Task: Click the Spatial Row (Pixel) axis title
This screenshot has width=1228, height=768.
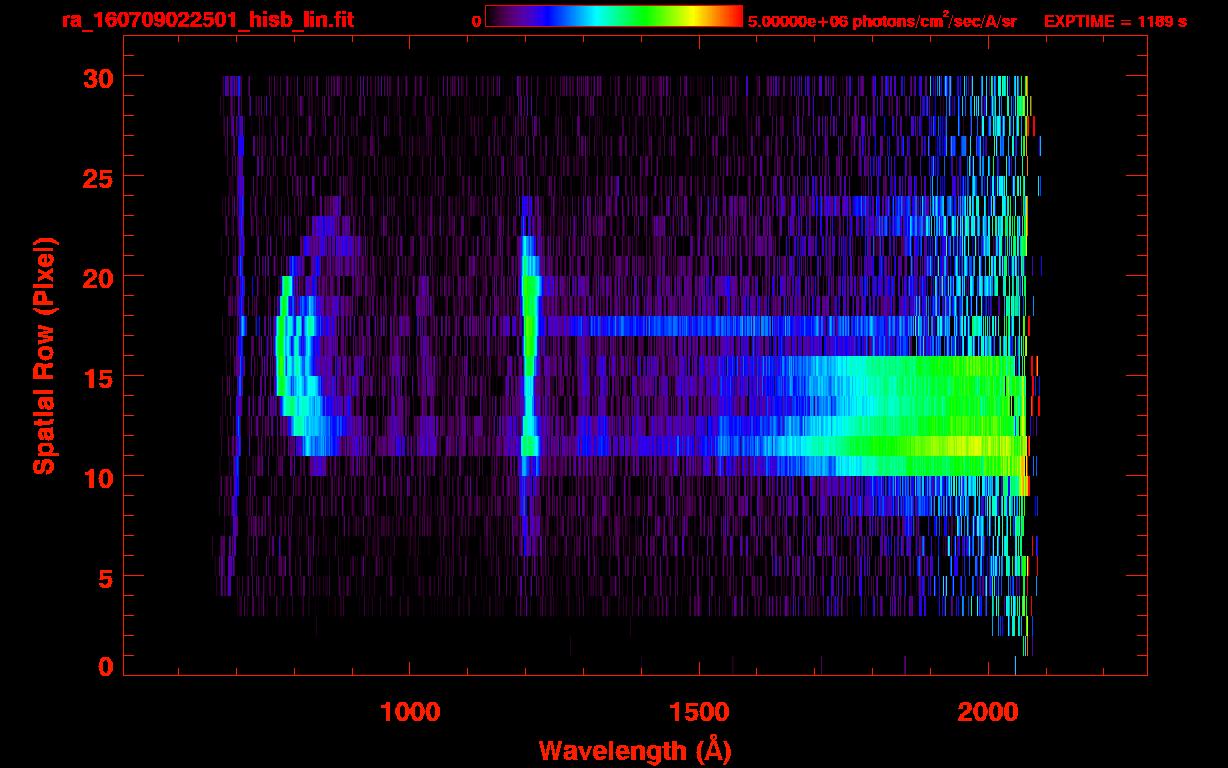Action: (x=43, y=355)
